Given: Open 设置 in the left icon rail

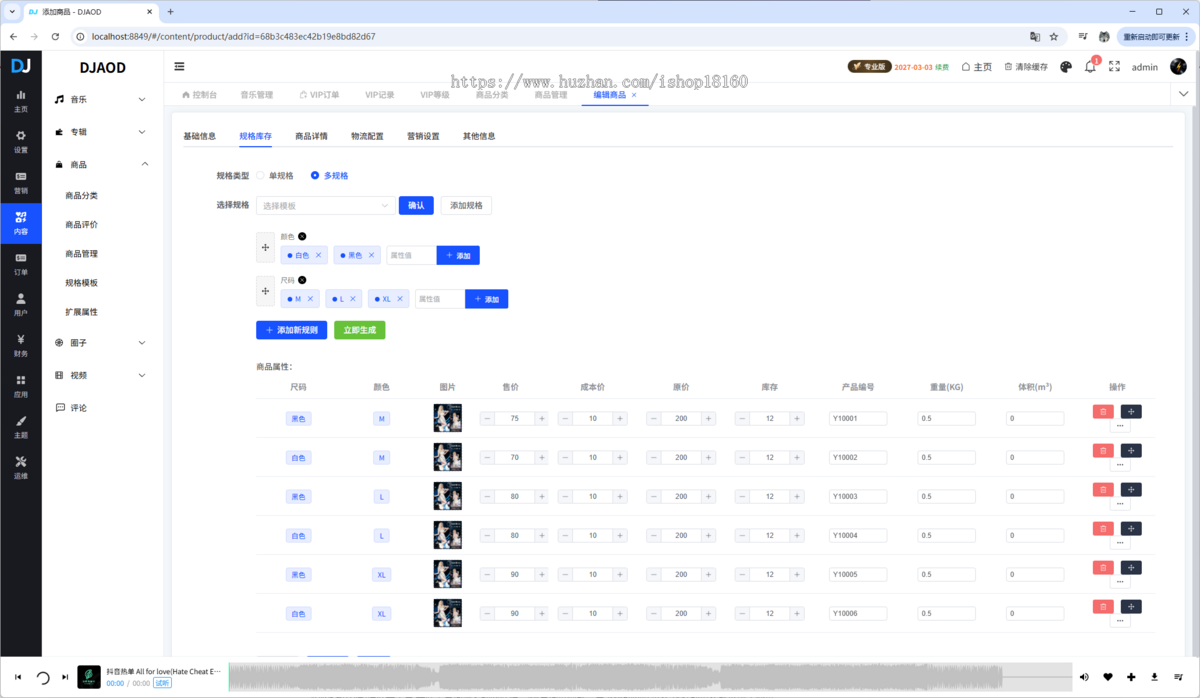Looking at the screenshot, I should point(21,142).
